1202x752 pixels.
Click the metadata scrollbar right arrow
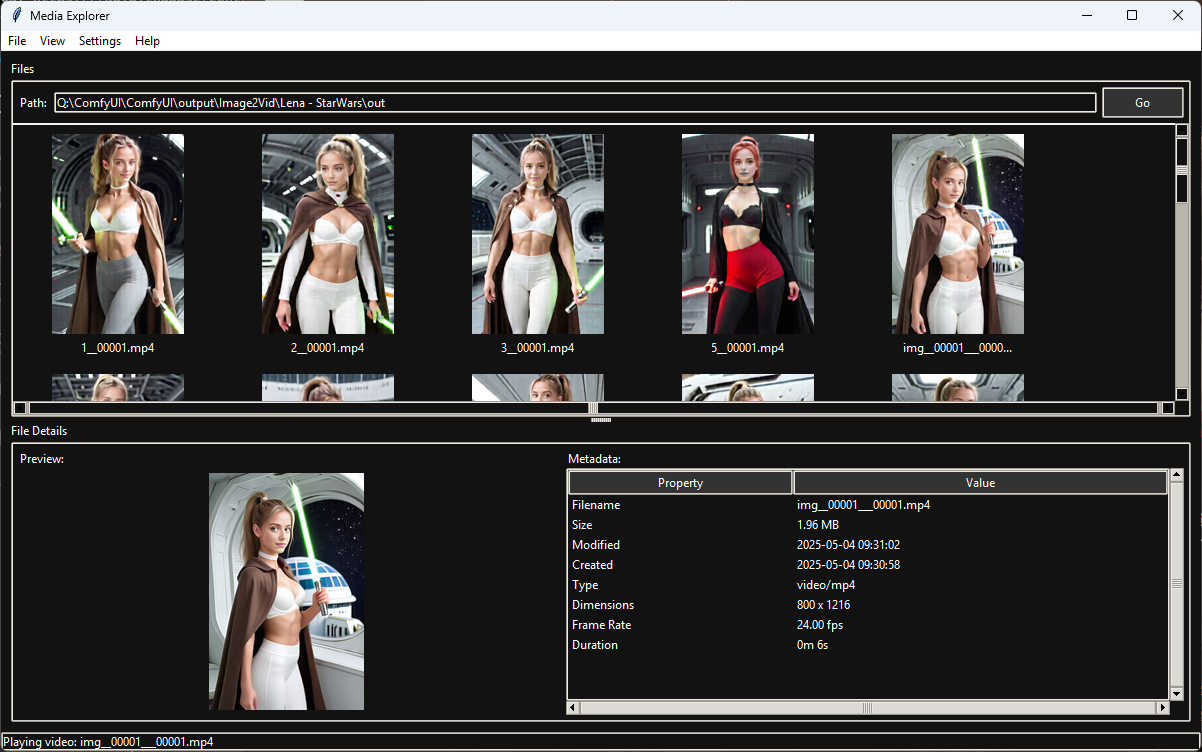point(1162,707)
